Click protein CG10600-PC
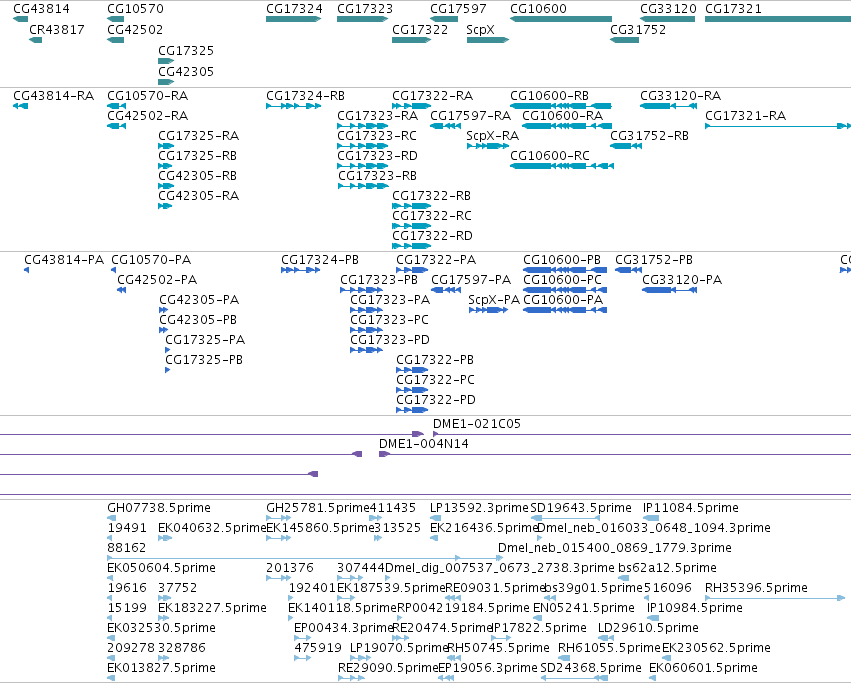Image resolution: width=851 pixels, height=683 pixels. pos(563,280)
